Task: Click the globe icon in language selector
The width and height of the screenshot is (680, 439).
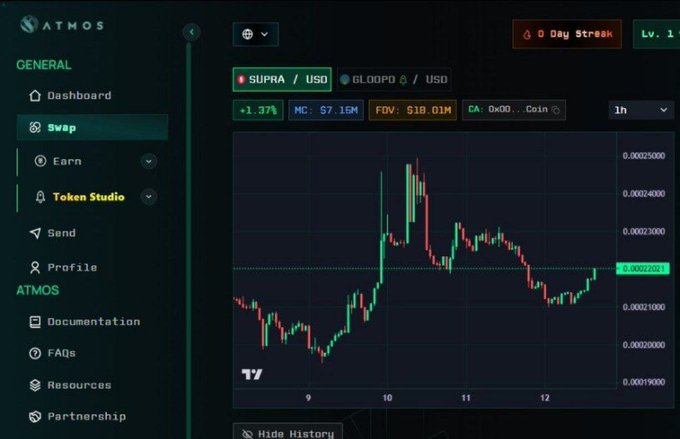Action: (x=248, y=34)
